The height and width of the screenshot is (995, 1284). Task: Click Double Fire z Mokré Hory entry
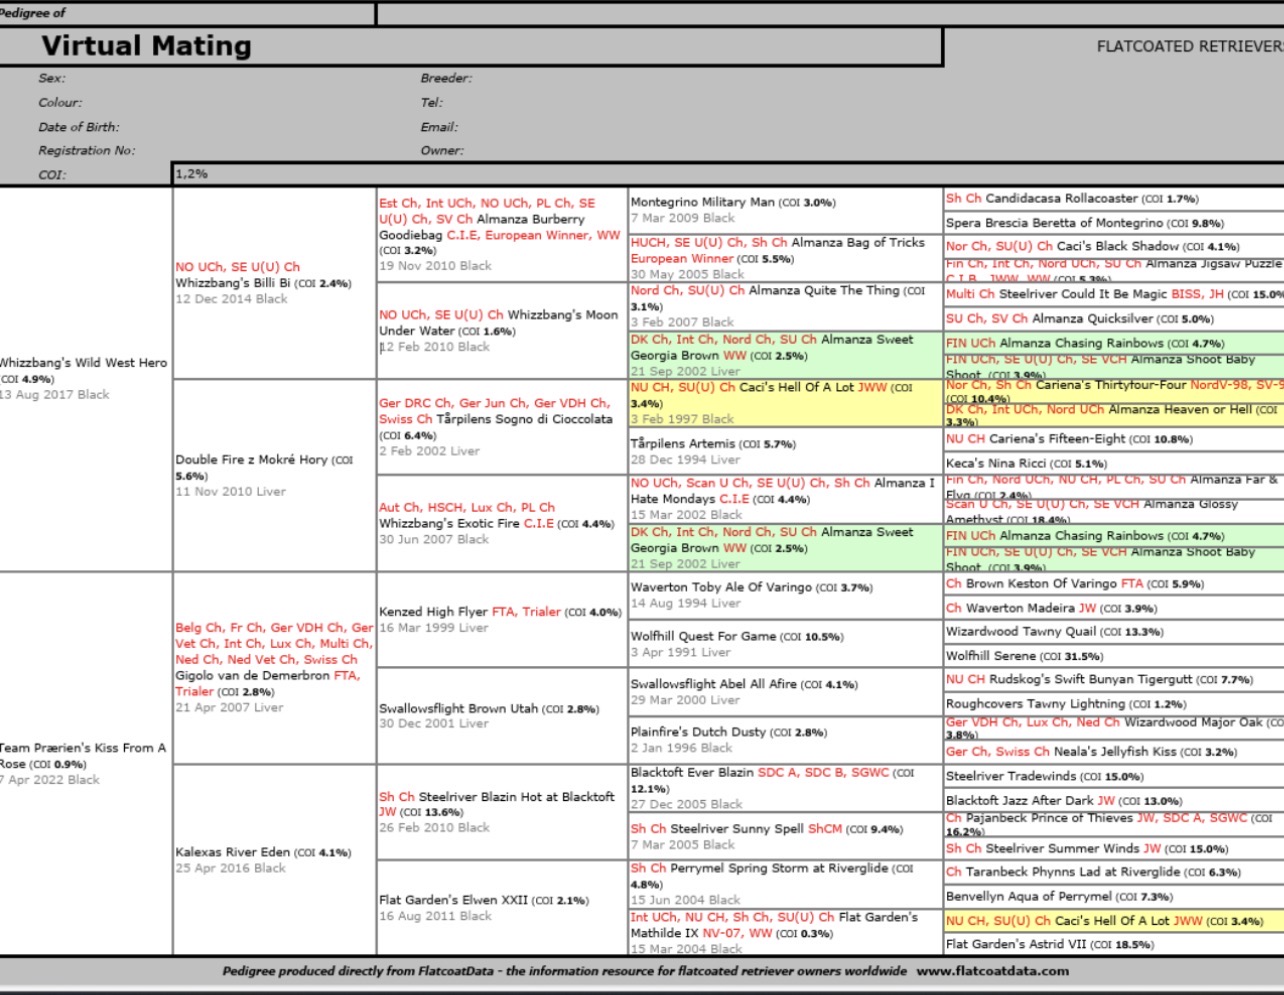click(x=264, y=460)
